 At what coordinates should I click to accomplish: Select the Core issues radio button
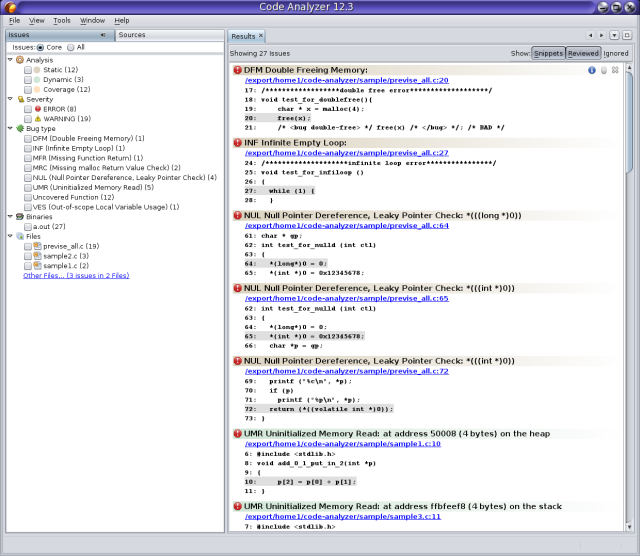(40, 48)
